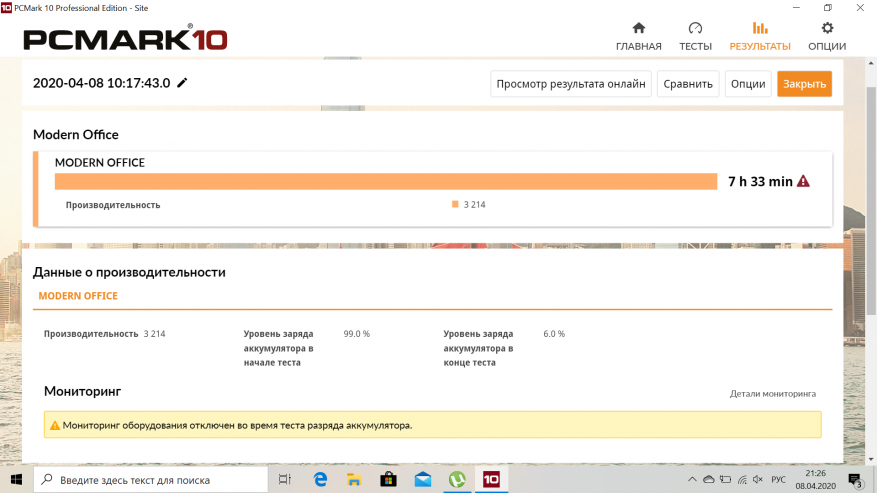Viewport: 877px width, 493px height.
Task: Launch Microsoft Edge from the taskbar
Action: pos(320,480)
